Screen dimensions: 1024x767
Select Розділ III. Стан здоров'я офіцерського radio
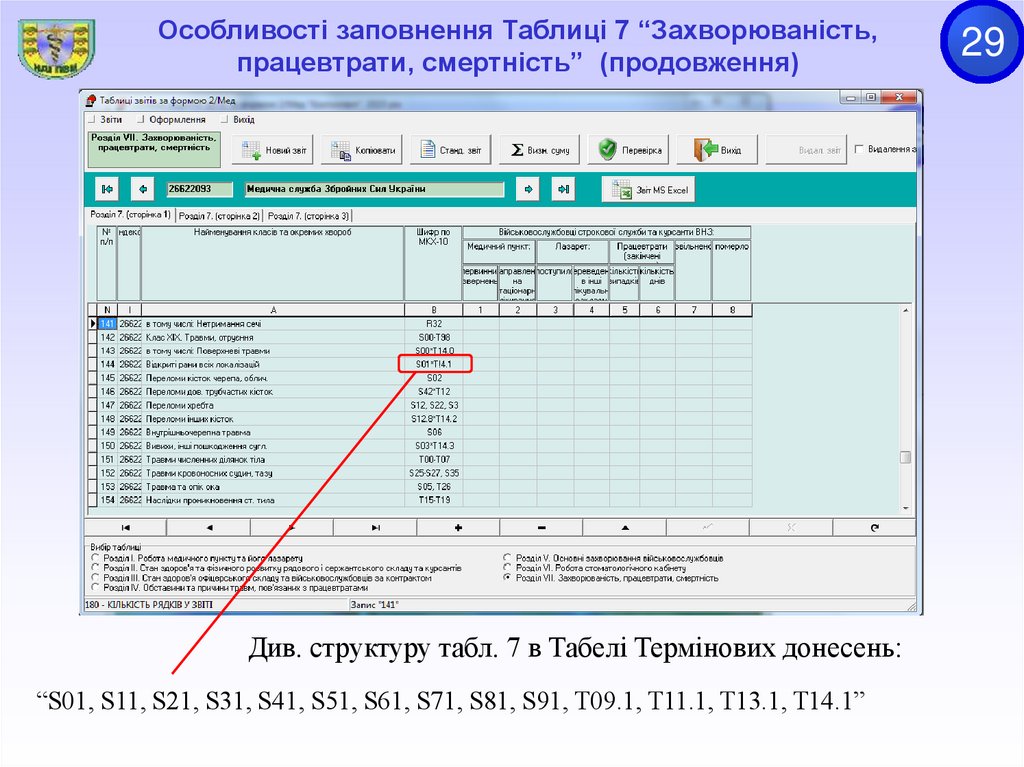point(95,578)
